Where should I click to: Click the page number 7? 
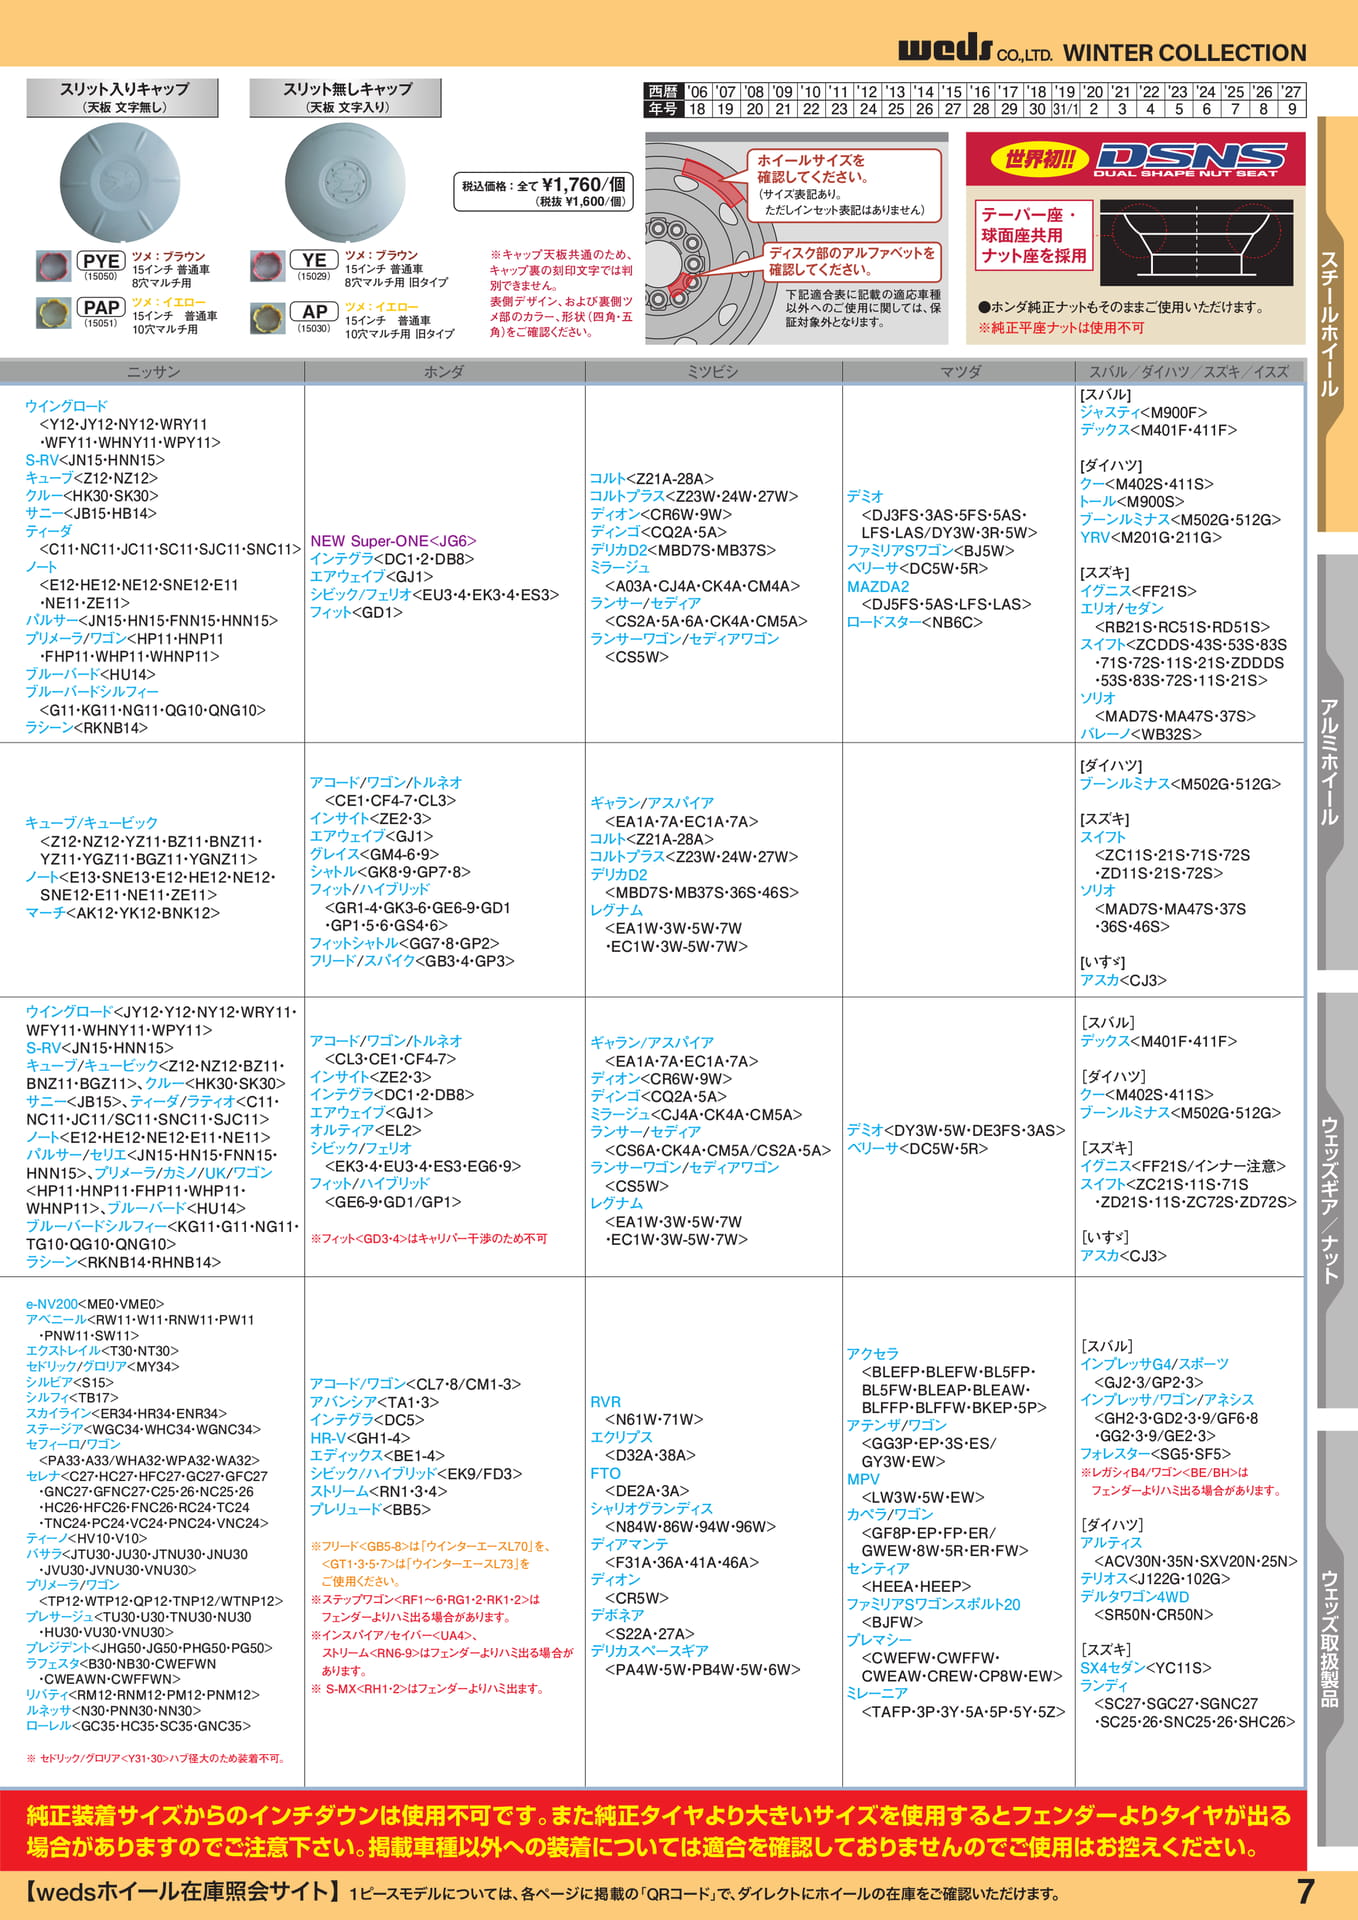click(1305, 1892)
